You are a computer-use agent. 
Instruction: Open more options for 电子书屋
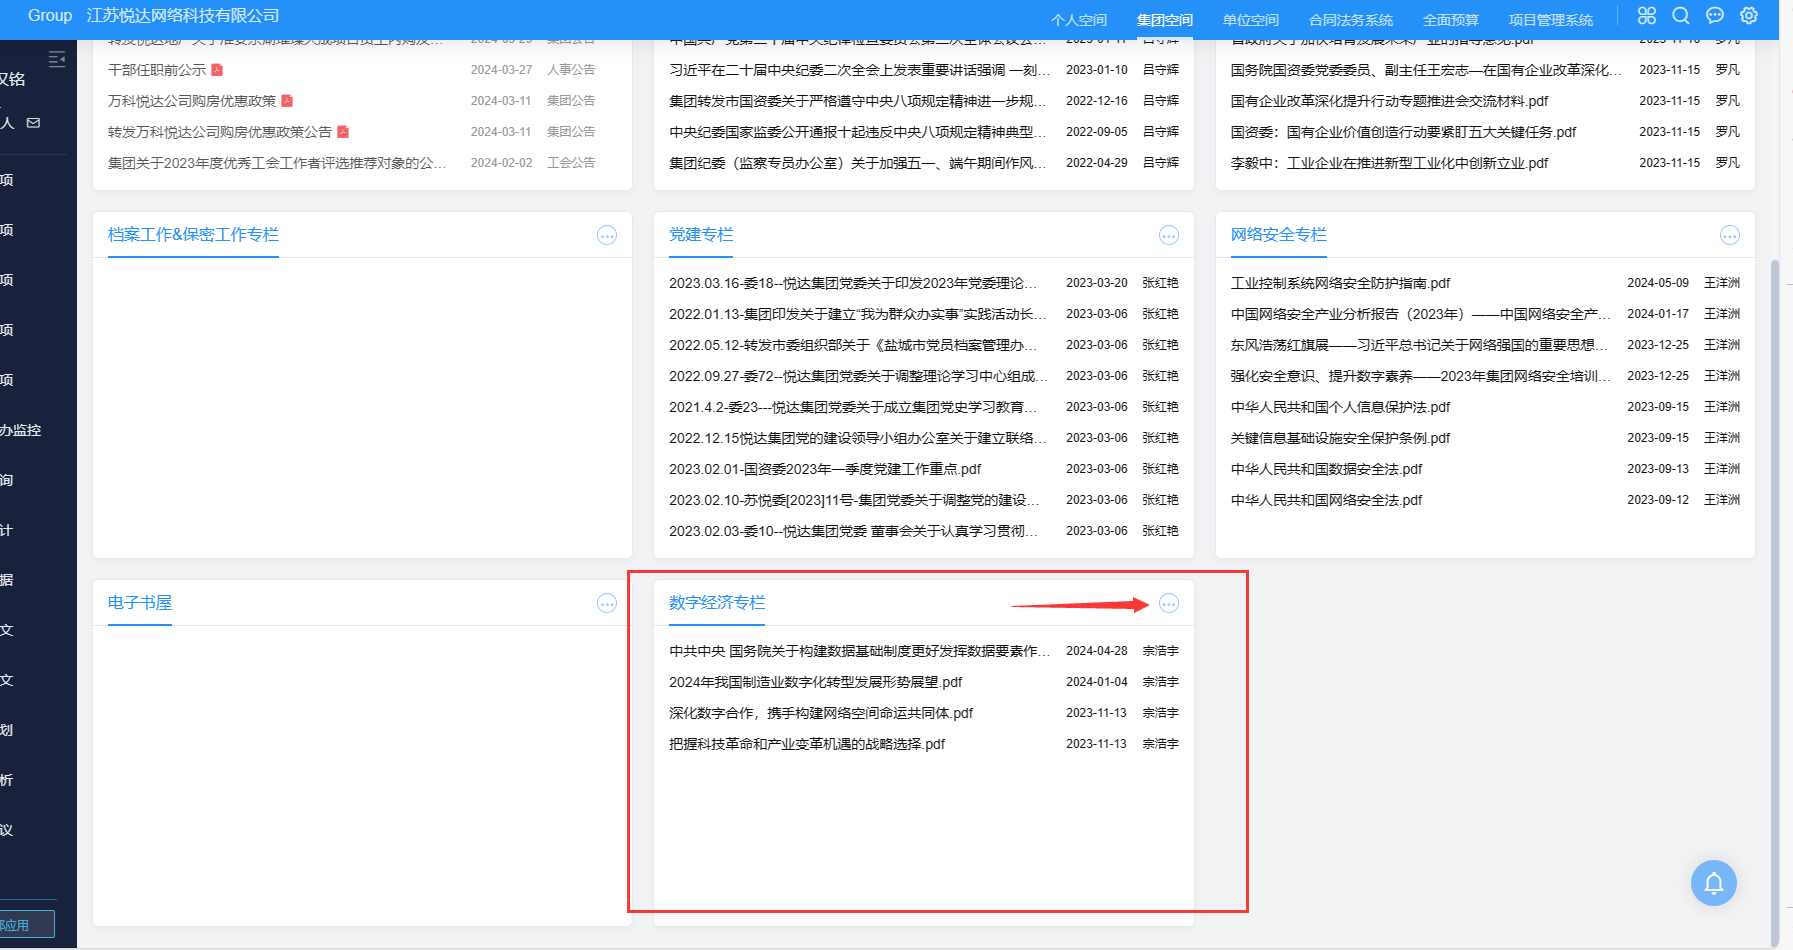[x=606, y=603]
